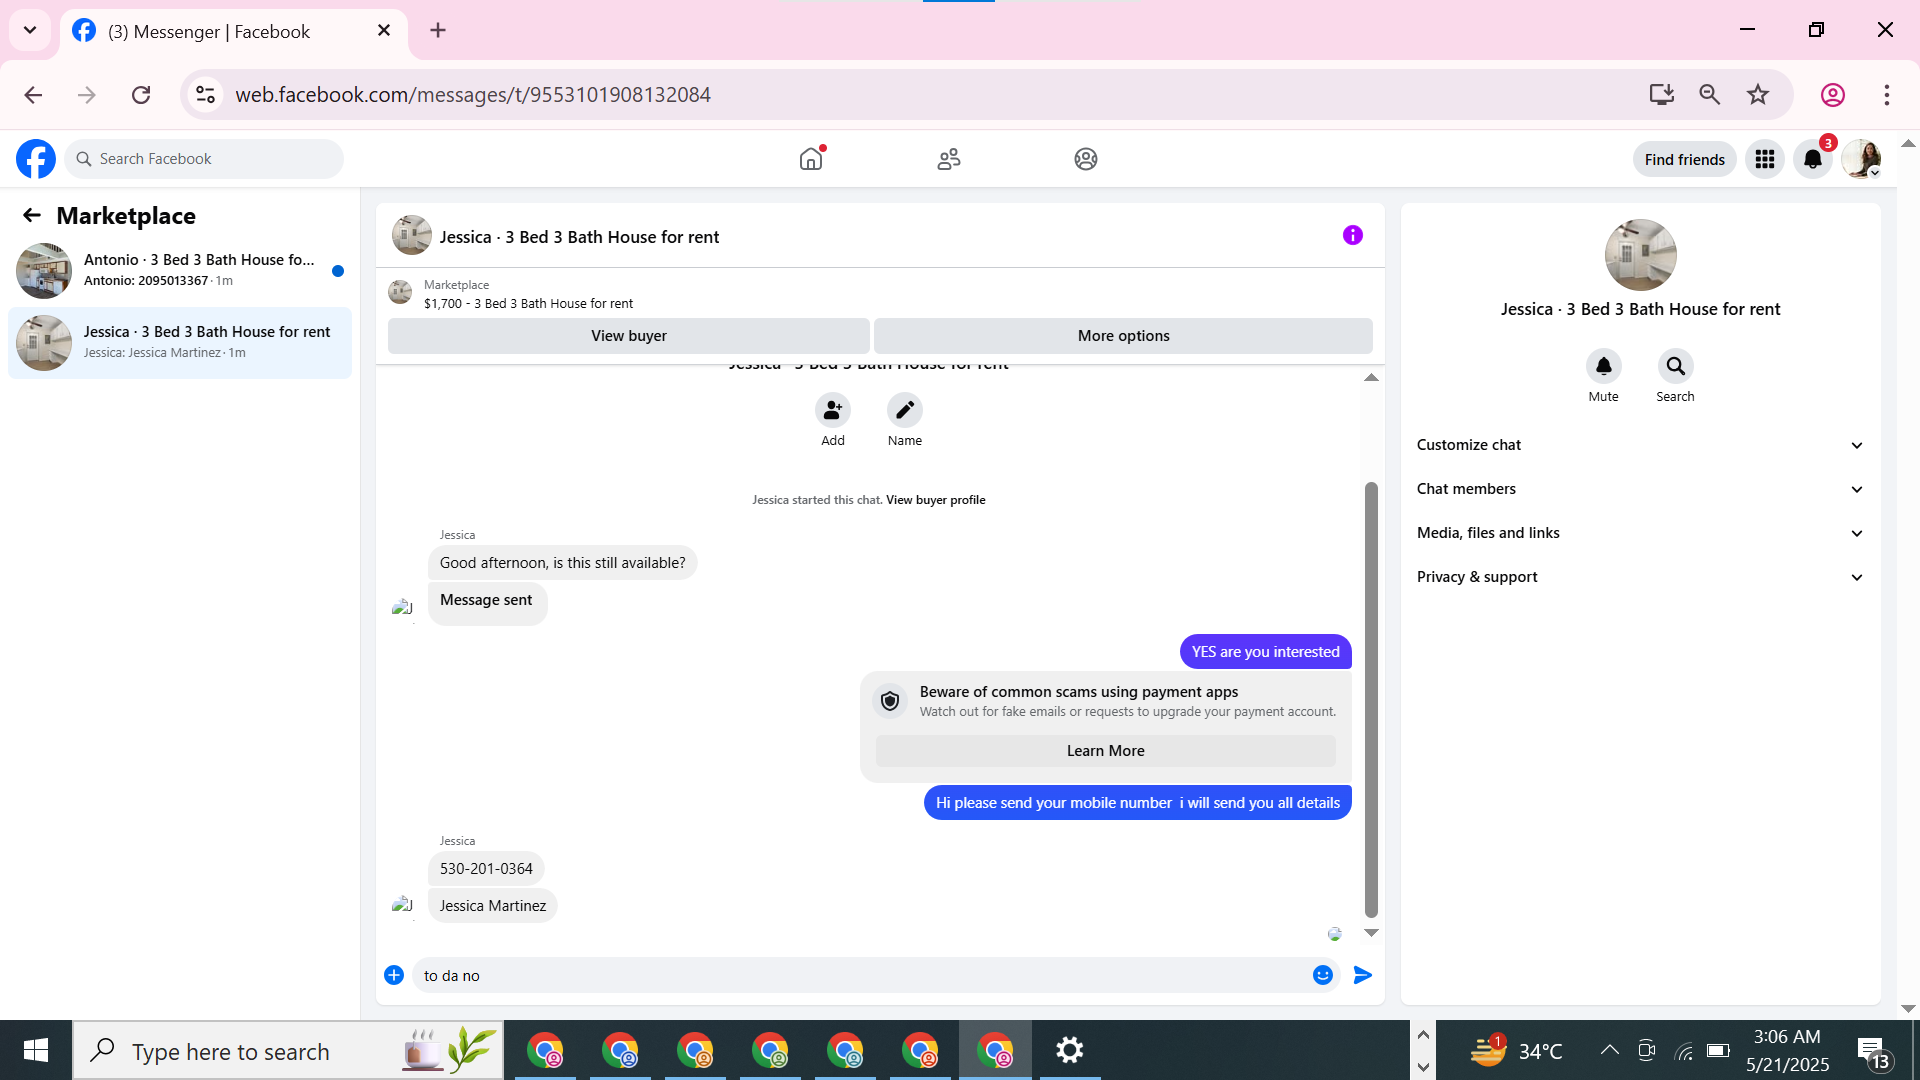This screenshot has width=1920, height=1080.
Task: View site information icon in address bar
Action: click(205, 95)
